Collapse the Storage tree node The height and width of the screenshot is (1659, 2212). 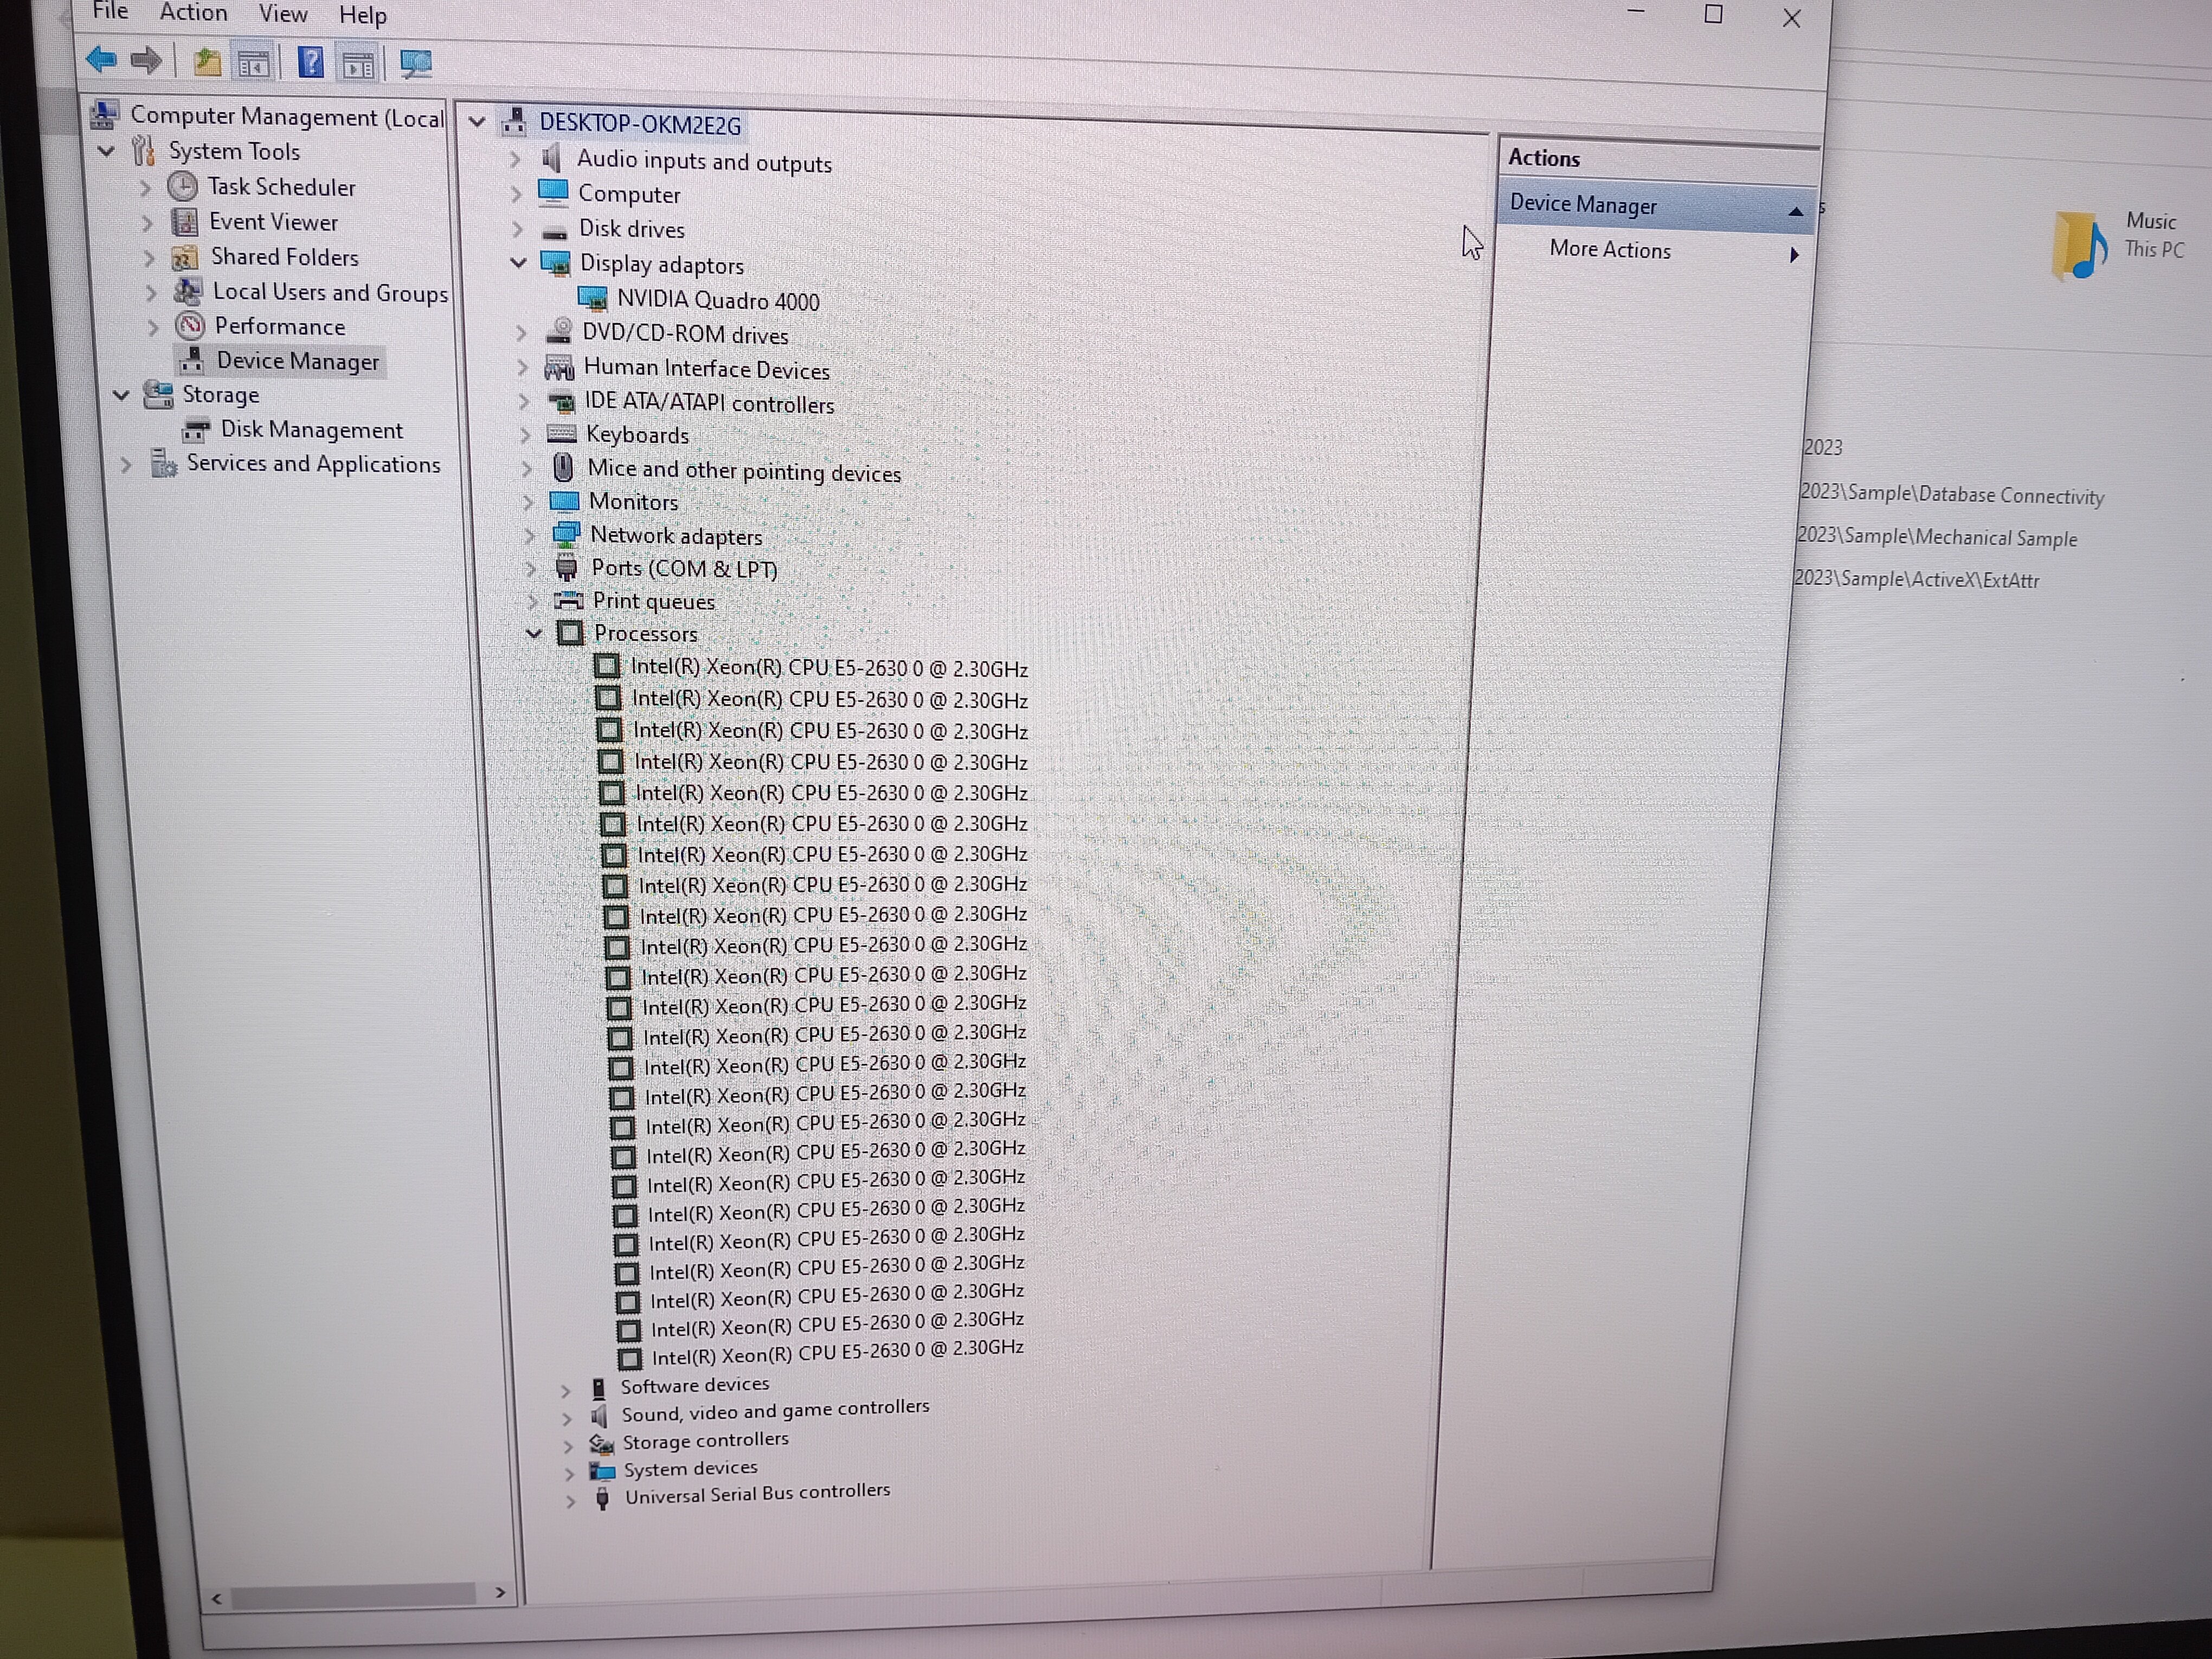pos(121,395)
